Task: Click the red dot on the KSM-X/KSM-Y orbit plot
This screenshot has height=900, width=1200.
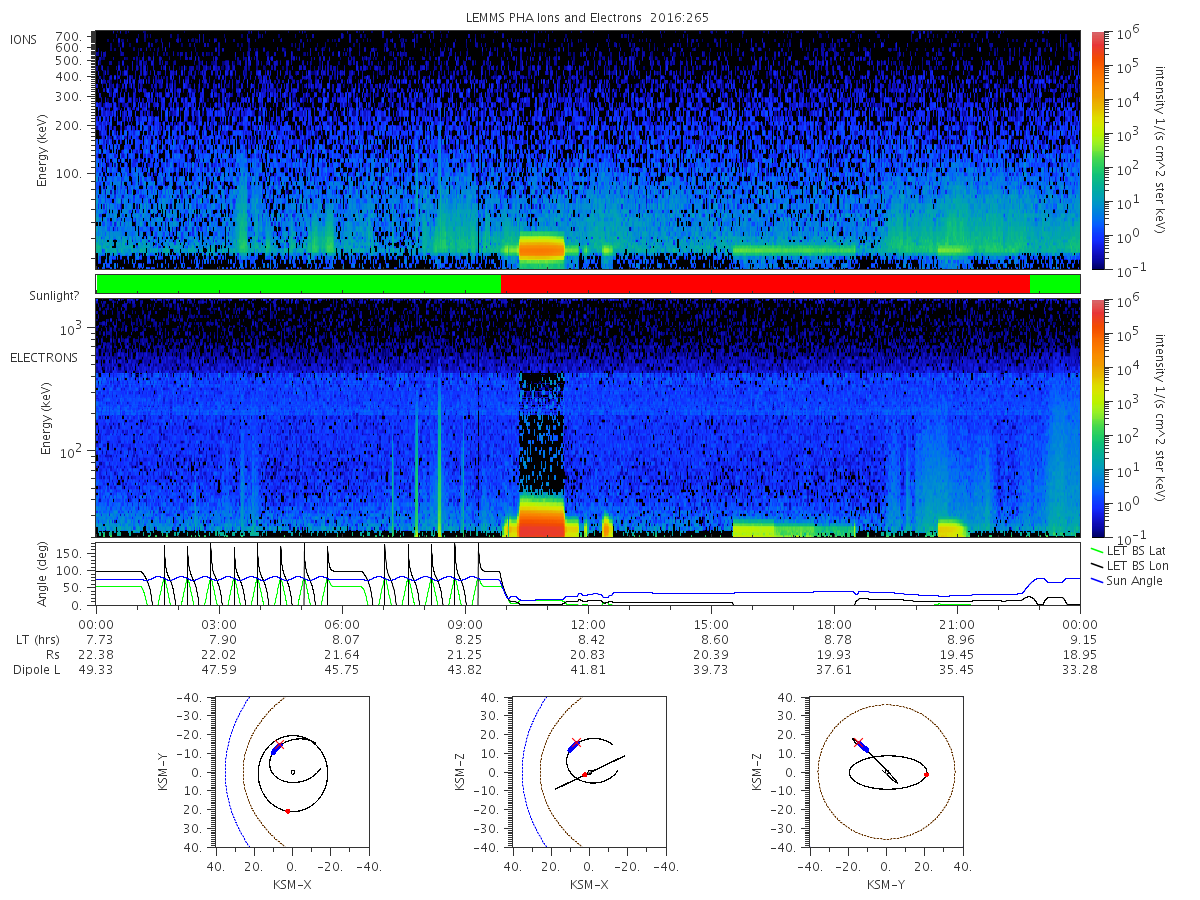Action: click(x=288, y=811)
